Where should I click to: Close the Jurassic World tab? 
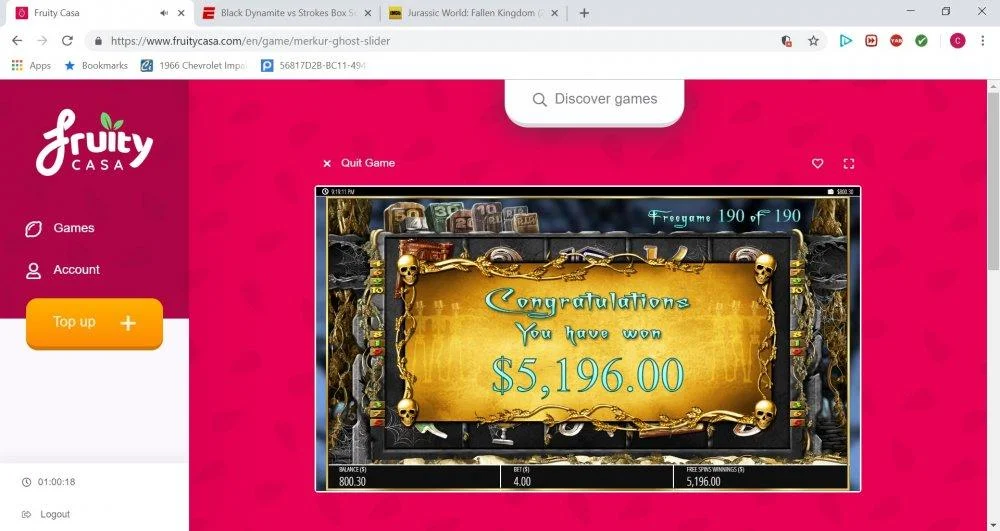pos(554,13)
